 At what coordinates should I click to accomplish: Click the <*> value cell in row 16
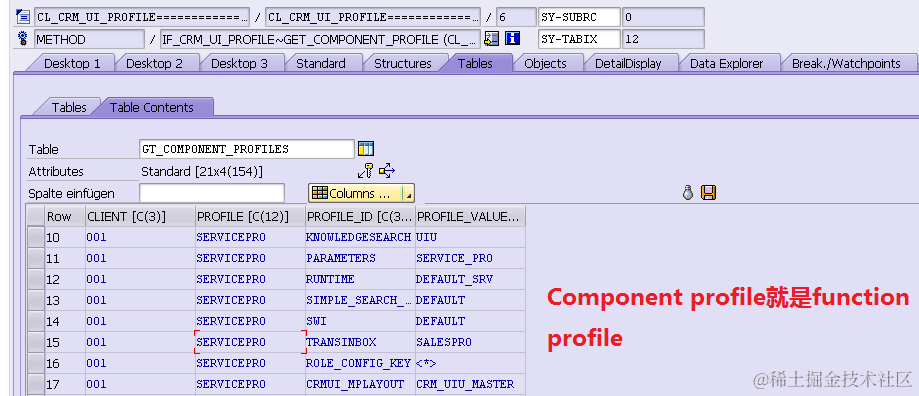click(x=470, y=363)
